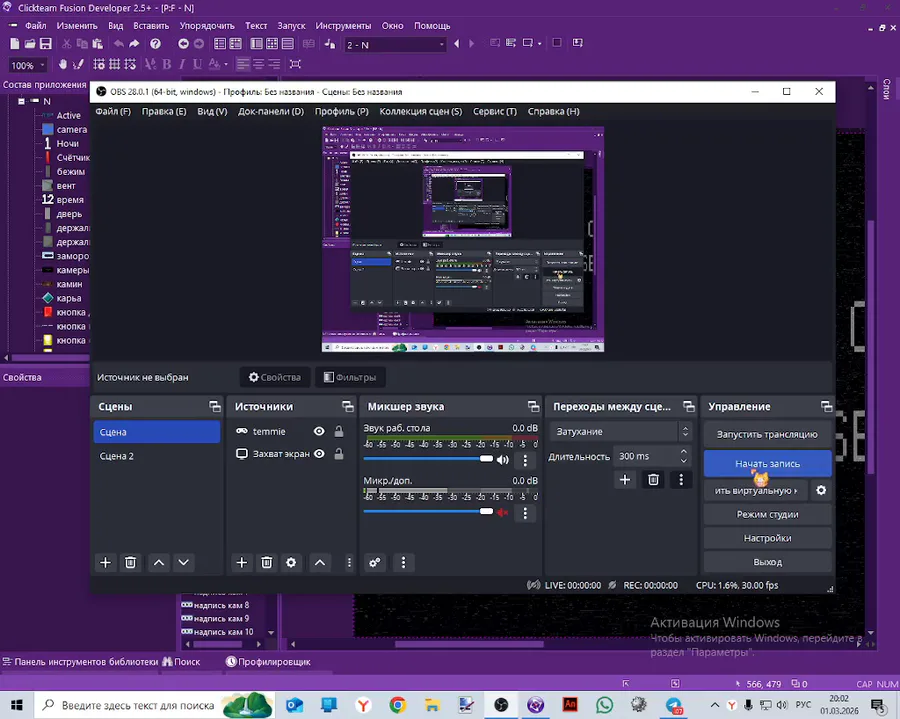
Task: Mute desktop audio speaker icon
Action: tap(503, 460)
